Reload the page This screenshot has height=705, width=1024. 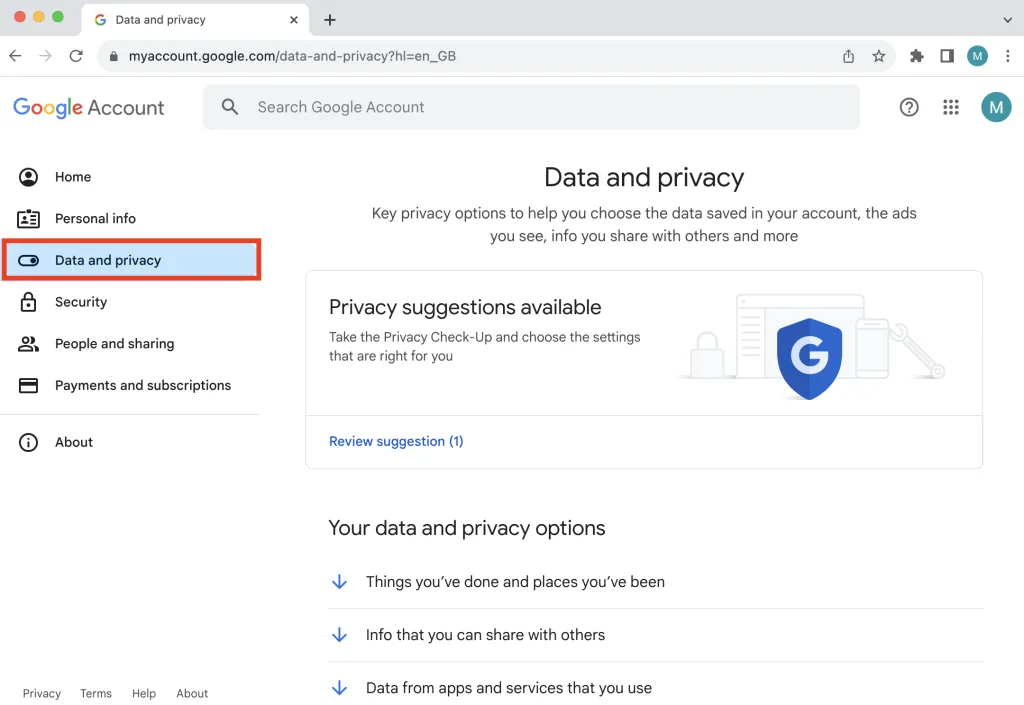click(x=76, y=56)
